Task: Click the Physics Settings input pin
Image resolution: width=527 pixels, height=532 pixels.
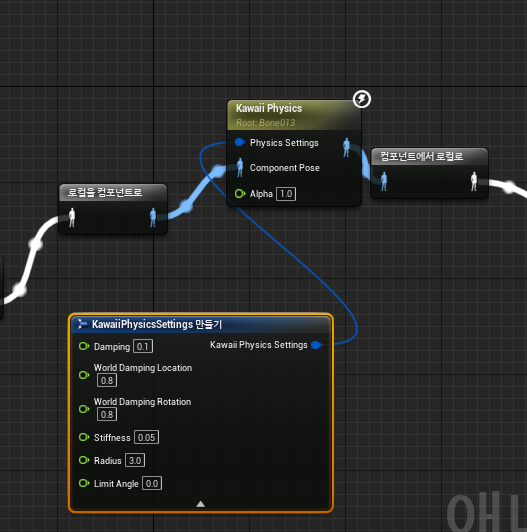Action: pos(240,142)
